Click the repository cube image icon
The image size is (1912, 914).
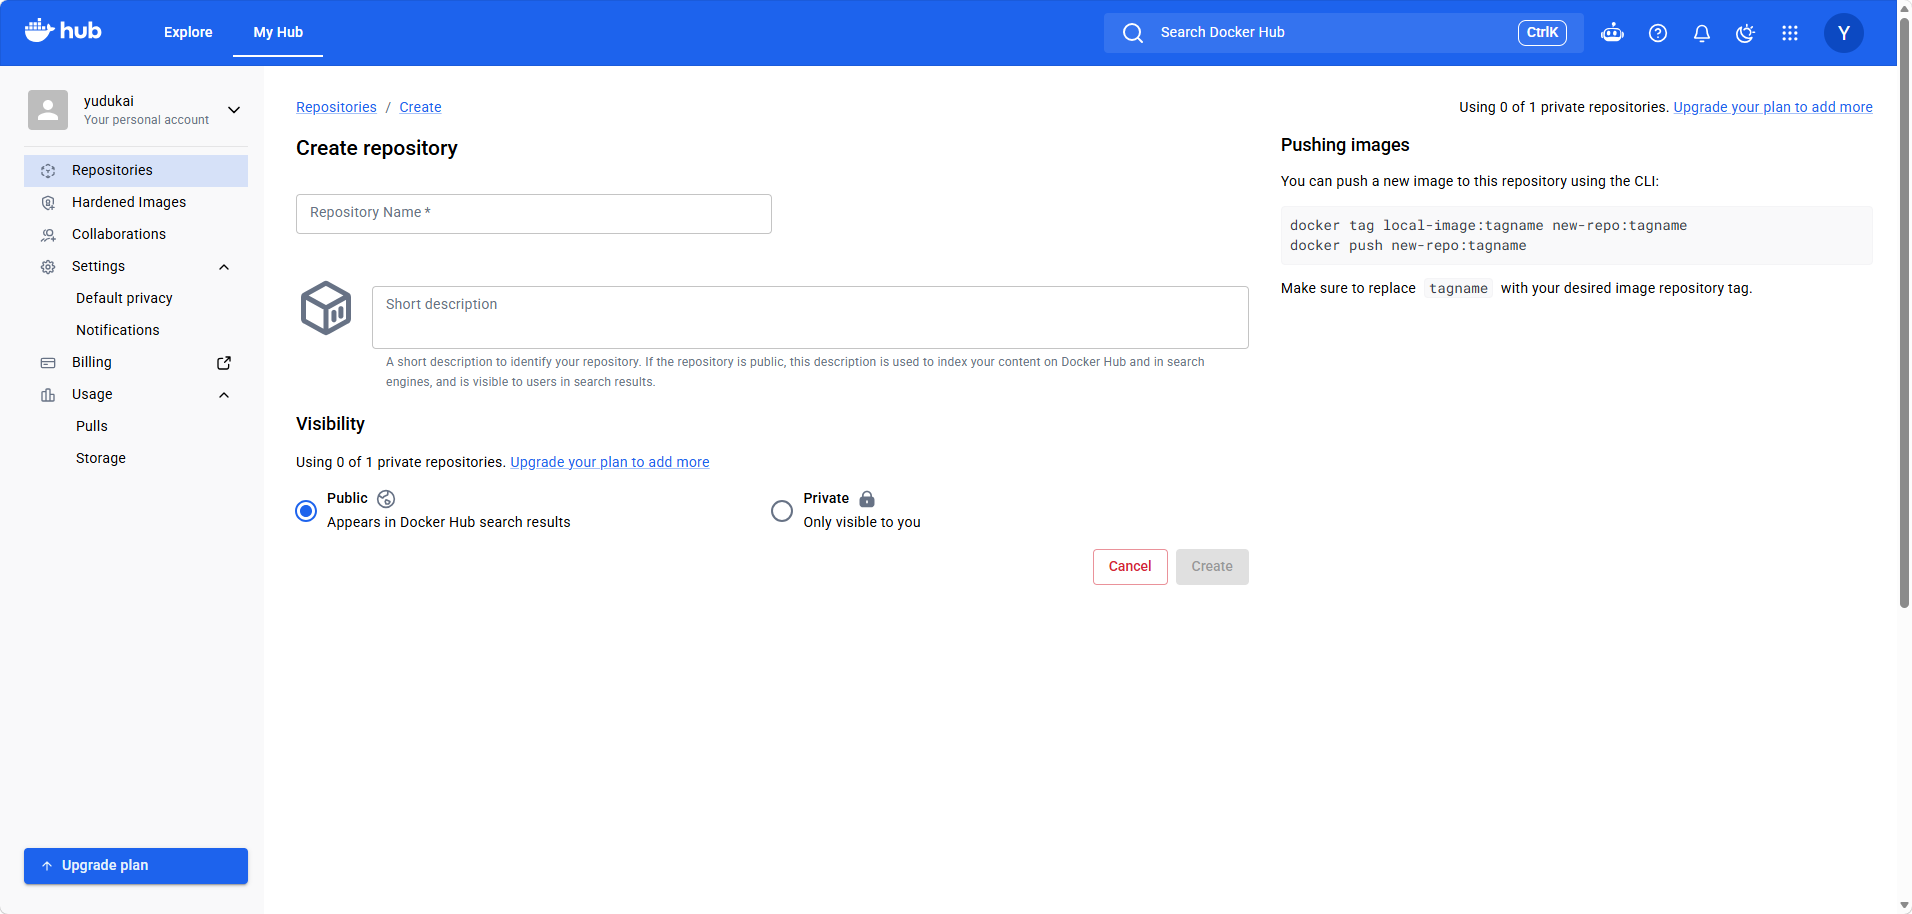point(326,308)
